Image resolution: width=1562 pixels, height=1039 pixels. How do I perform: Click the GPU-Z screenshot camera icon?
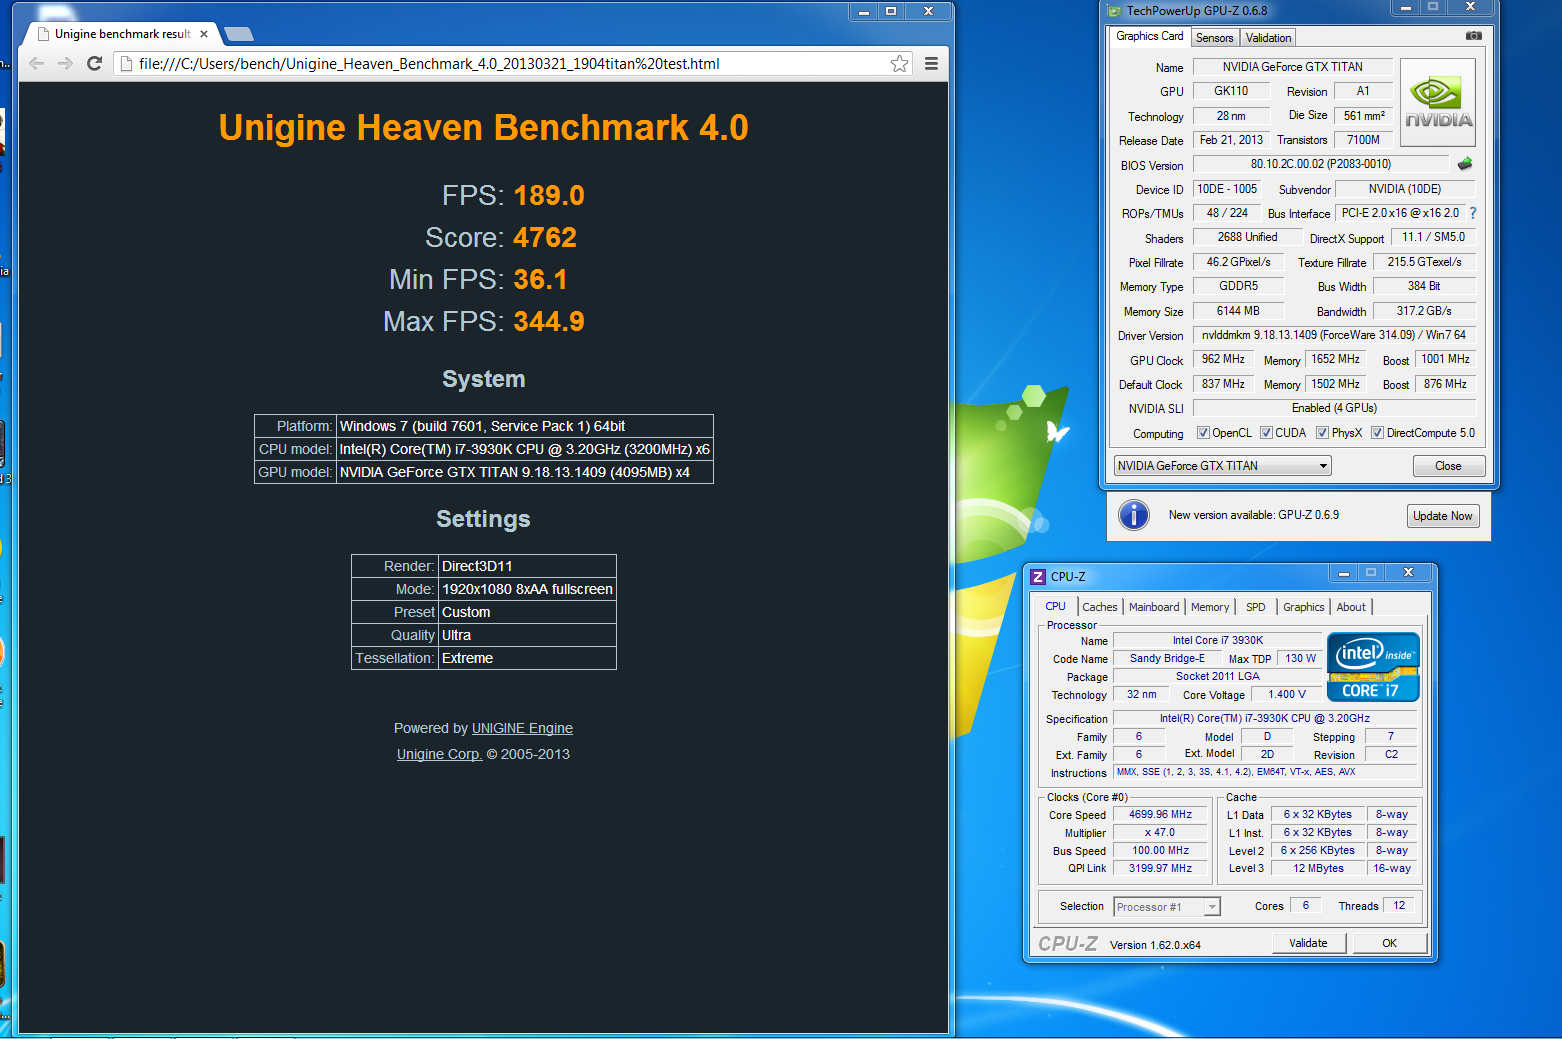(x=1474, y=36)
